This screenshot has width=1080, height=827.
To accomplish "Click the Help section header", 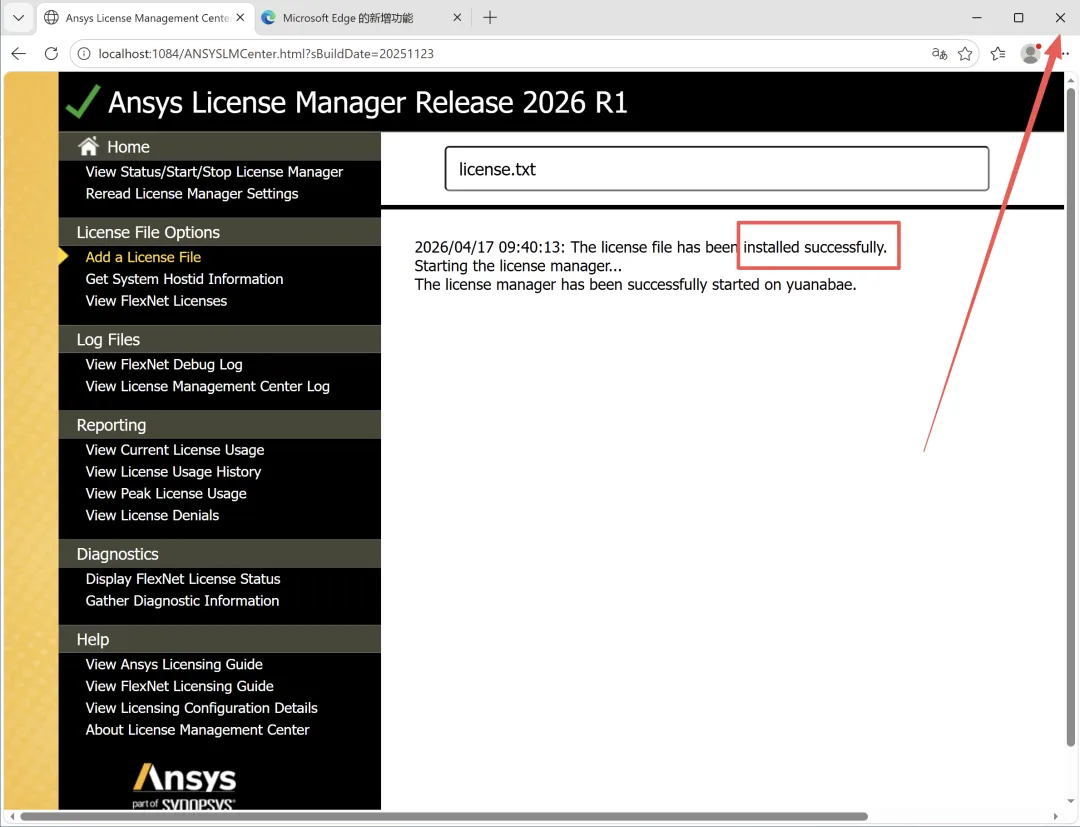I will 92,639.
